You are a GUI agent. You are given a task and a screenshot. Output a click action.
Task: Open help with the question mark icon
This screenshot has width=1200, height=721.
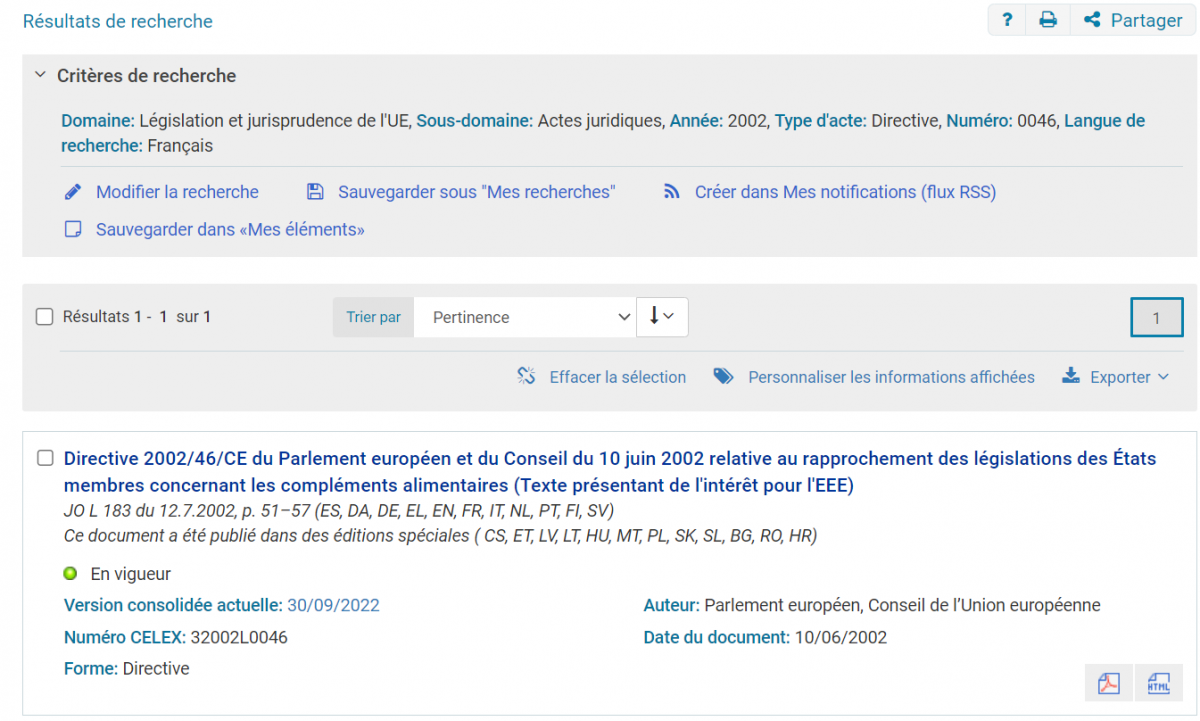[x=1008, y=20]
